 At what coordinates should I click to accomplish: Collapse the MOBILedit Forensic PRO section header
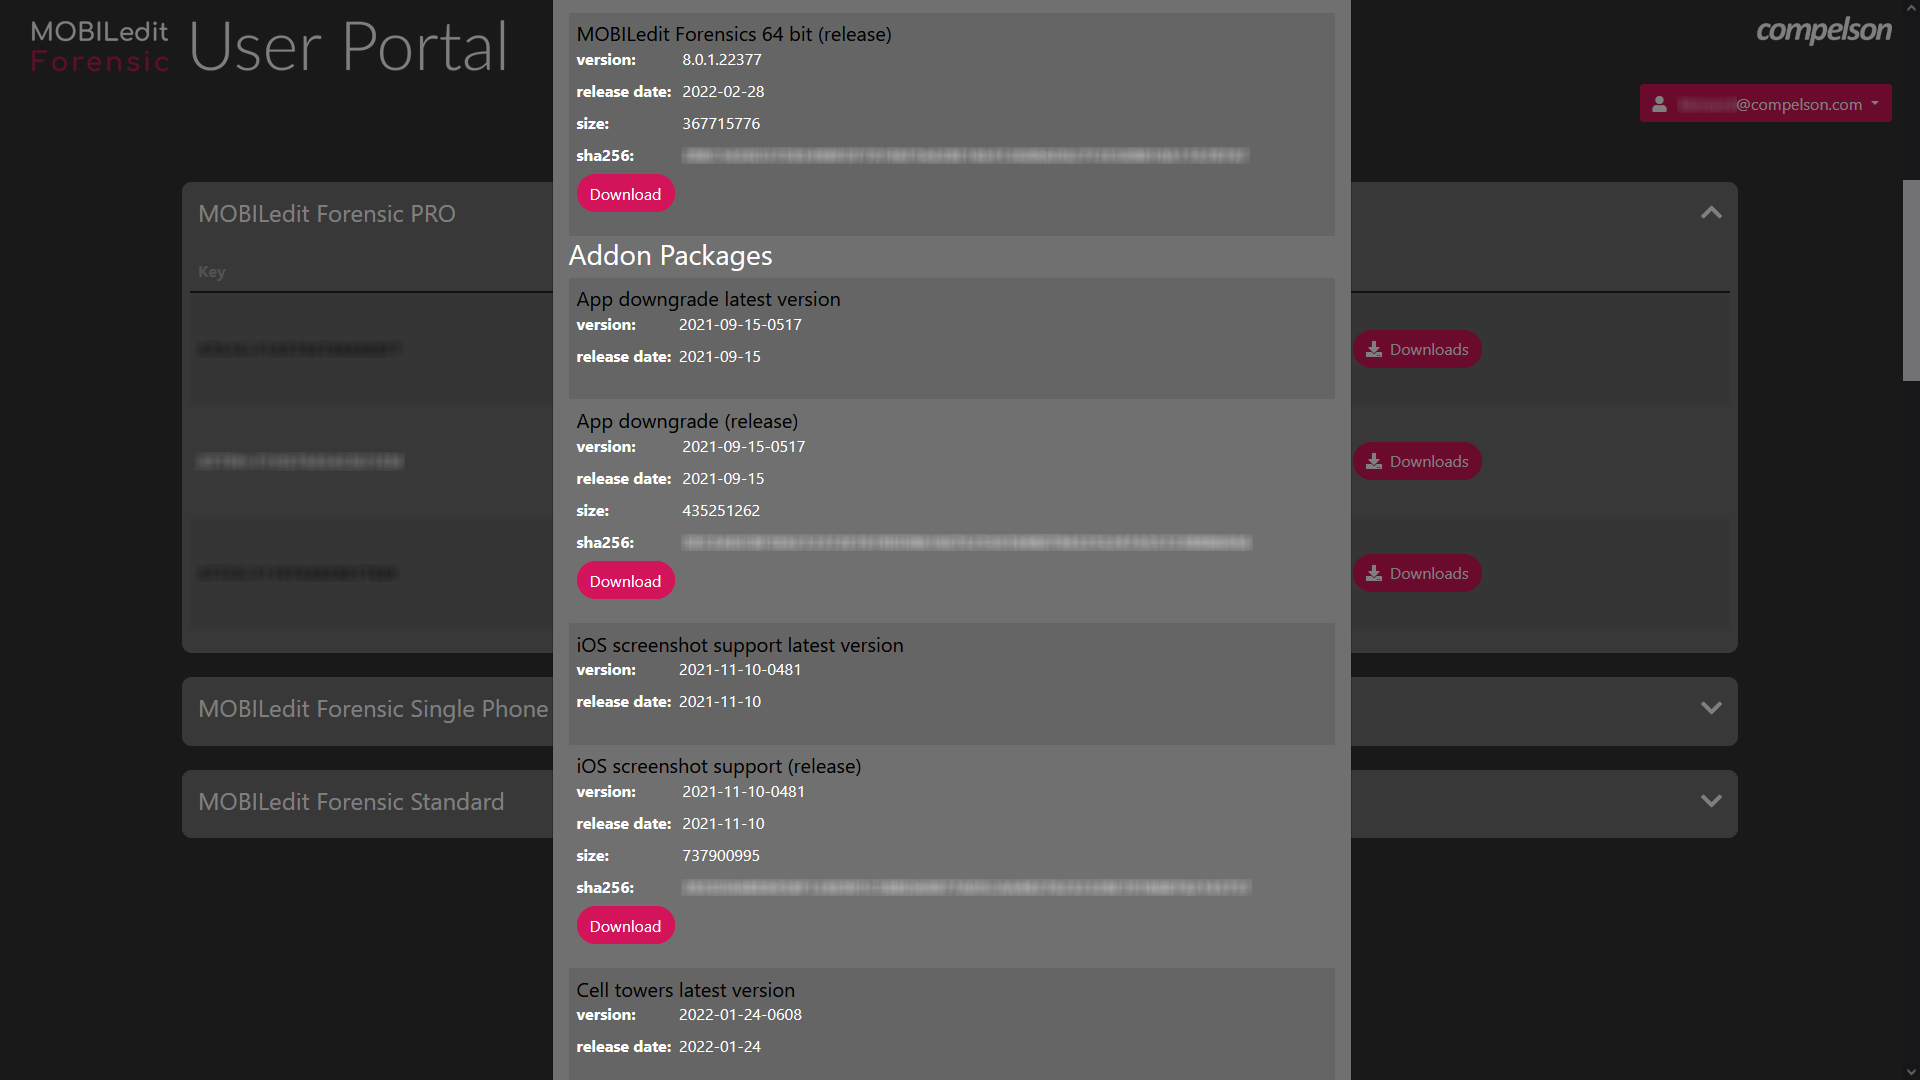pos(327,213)
